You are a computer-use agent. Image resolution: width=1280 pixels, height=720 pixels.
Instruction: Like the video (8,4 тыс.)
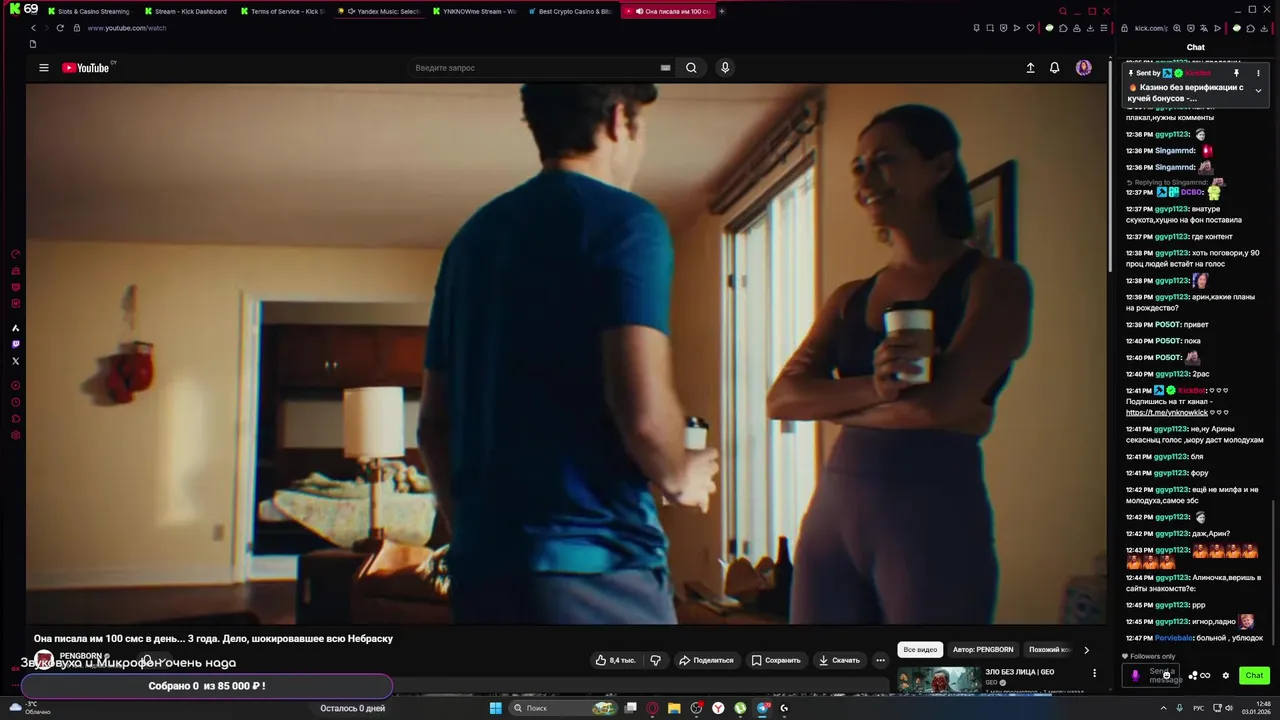point(615,660)
